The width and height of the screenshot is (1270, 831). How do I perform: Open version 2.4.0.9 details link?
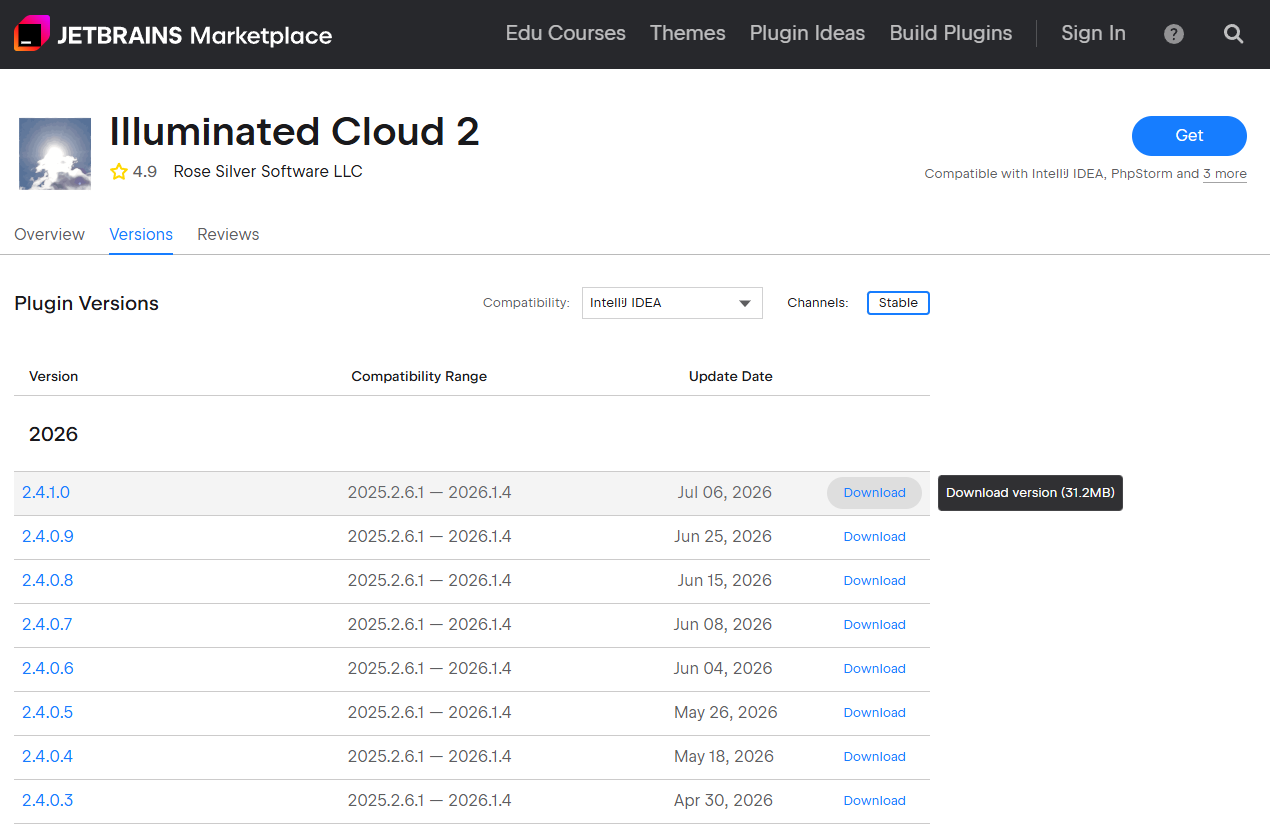tap(48, 537)
